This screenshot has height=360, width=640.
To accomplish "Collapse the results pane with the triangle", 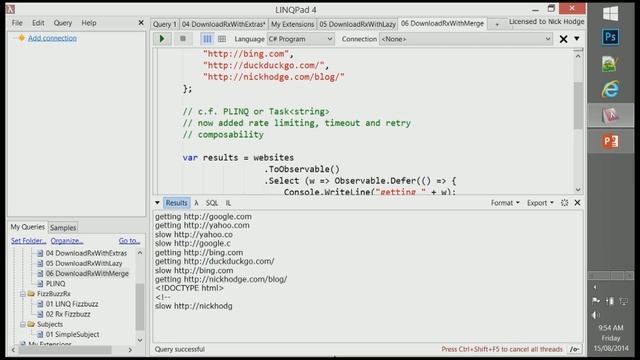I will 157,203.
